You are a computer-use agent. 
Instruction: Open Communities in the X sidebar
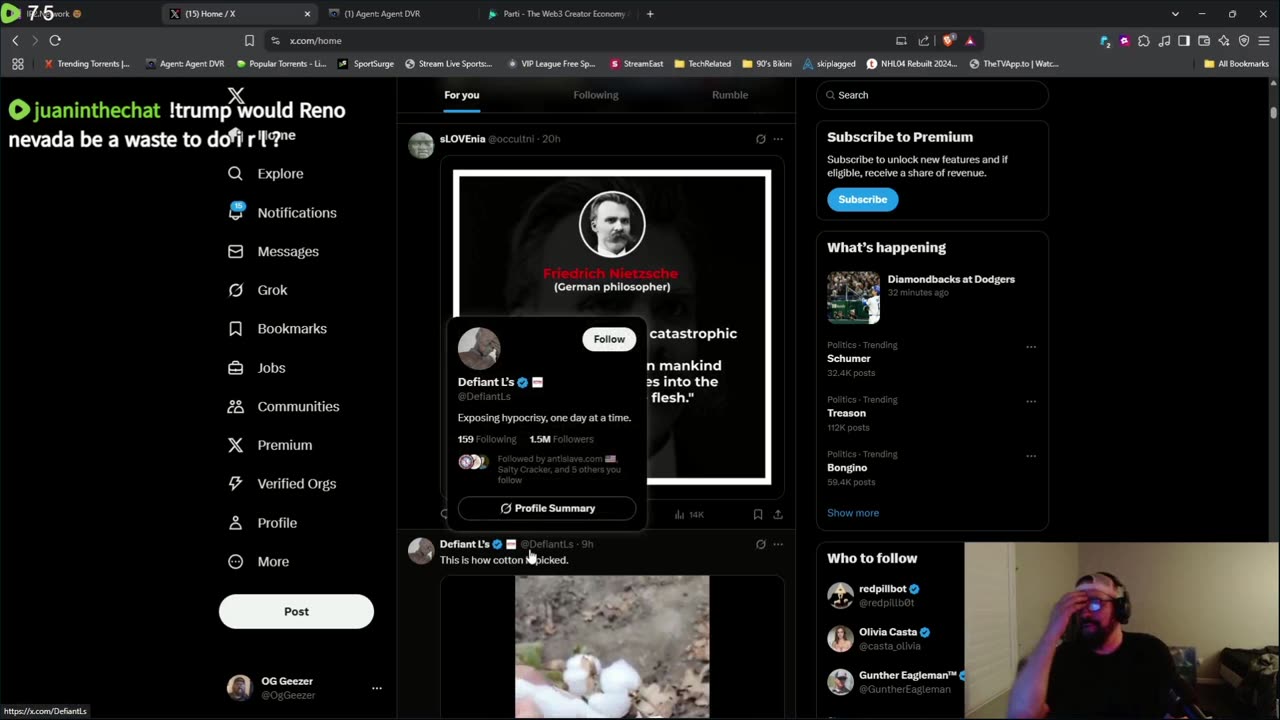pyautogui.click(x=283, y=406)
